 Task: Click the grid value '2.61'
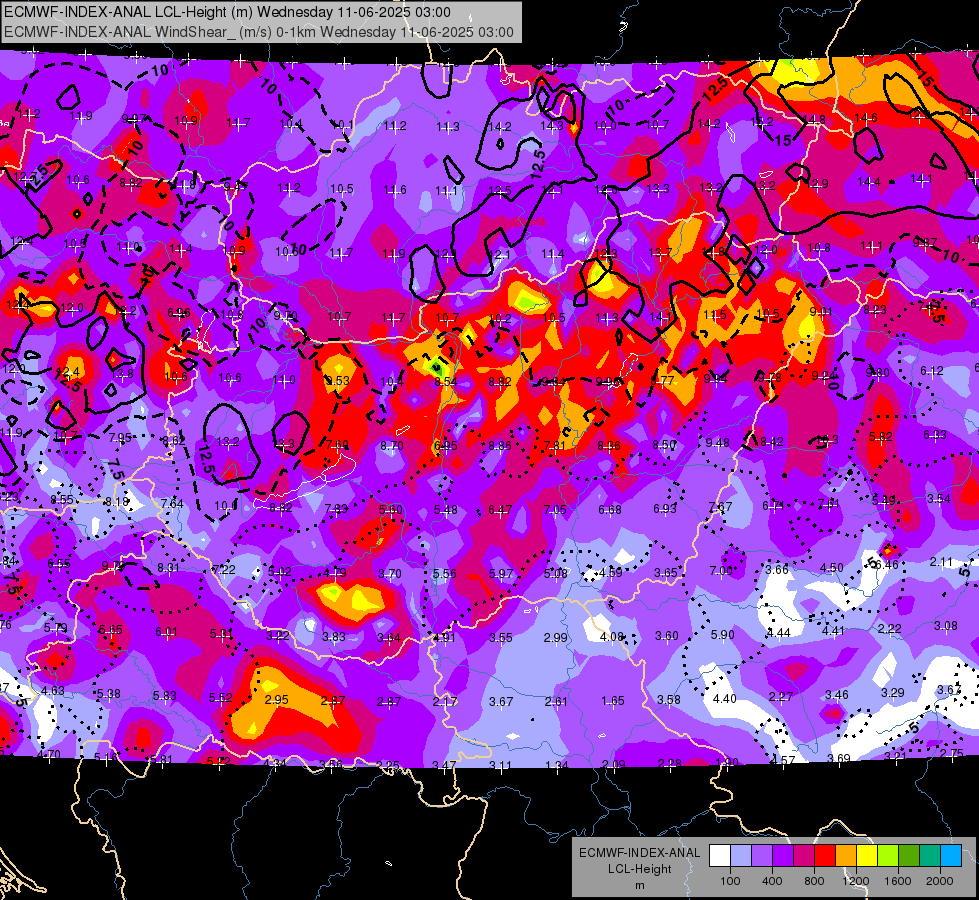coord(556,701)
